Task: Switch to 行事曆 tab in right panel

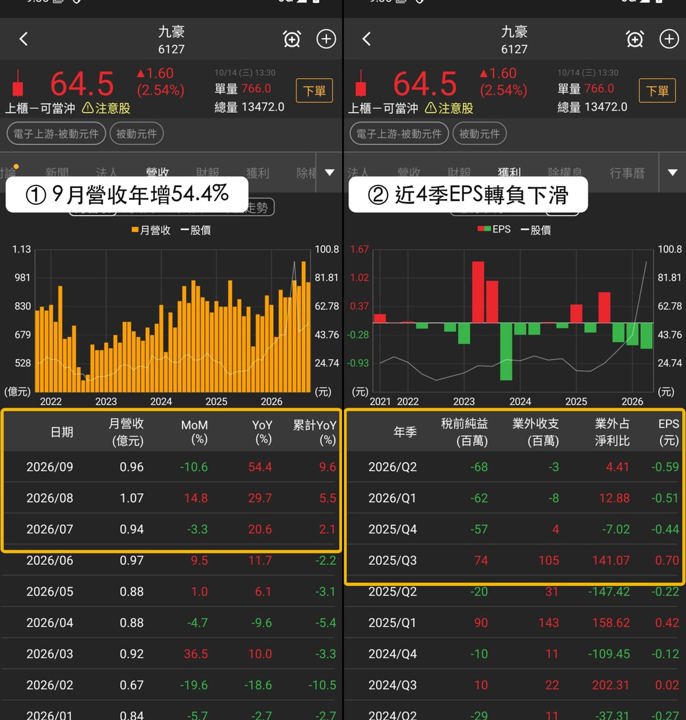Action: 627,173
